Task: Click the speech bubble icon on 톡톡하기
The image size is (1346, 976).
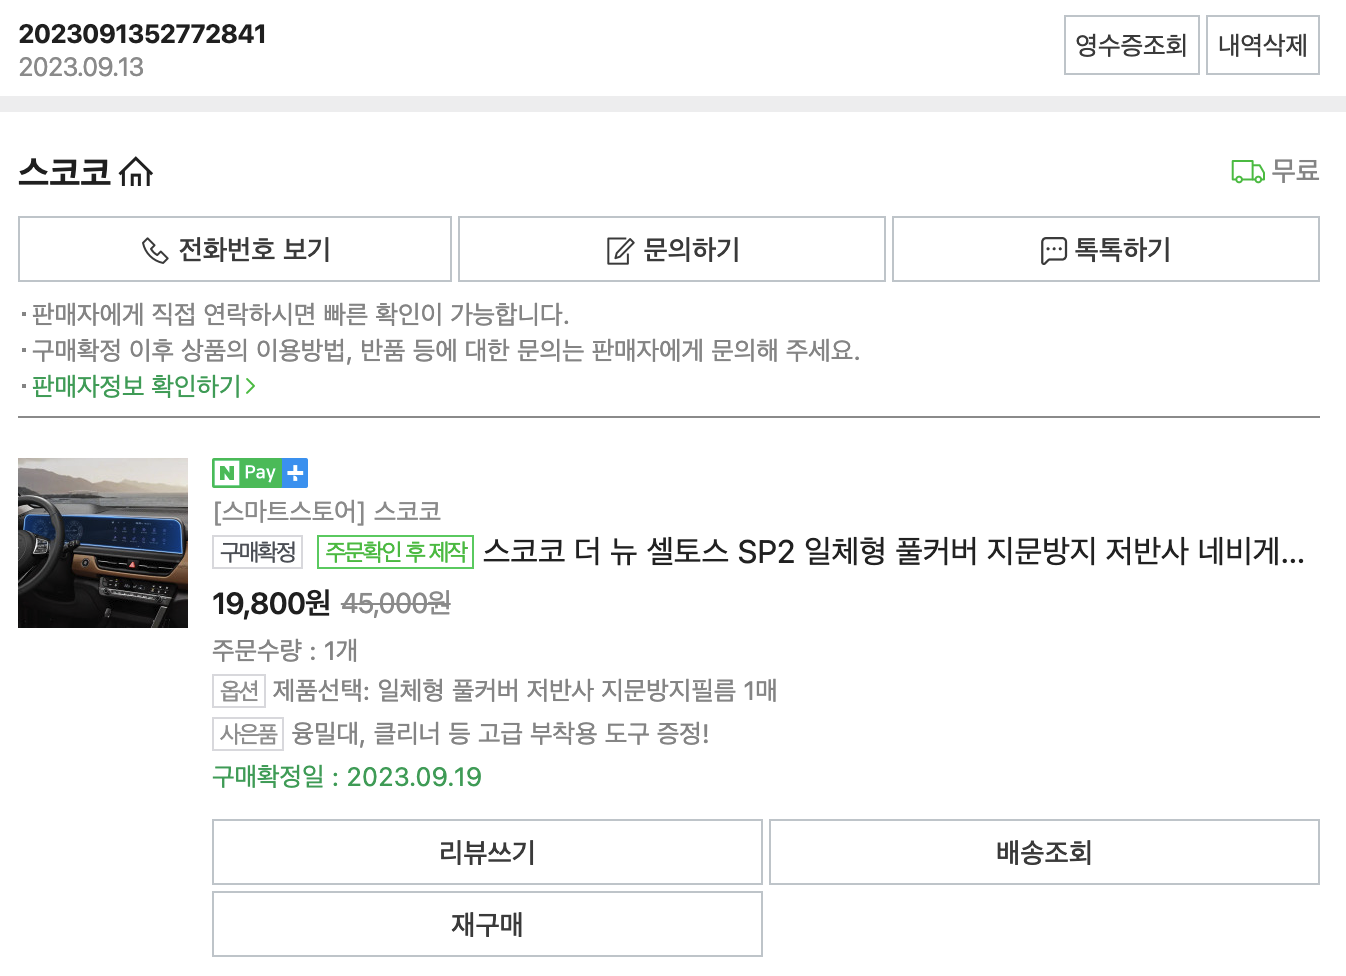Action: pos(1052,248)
